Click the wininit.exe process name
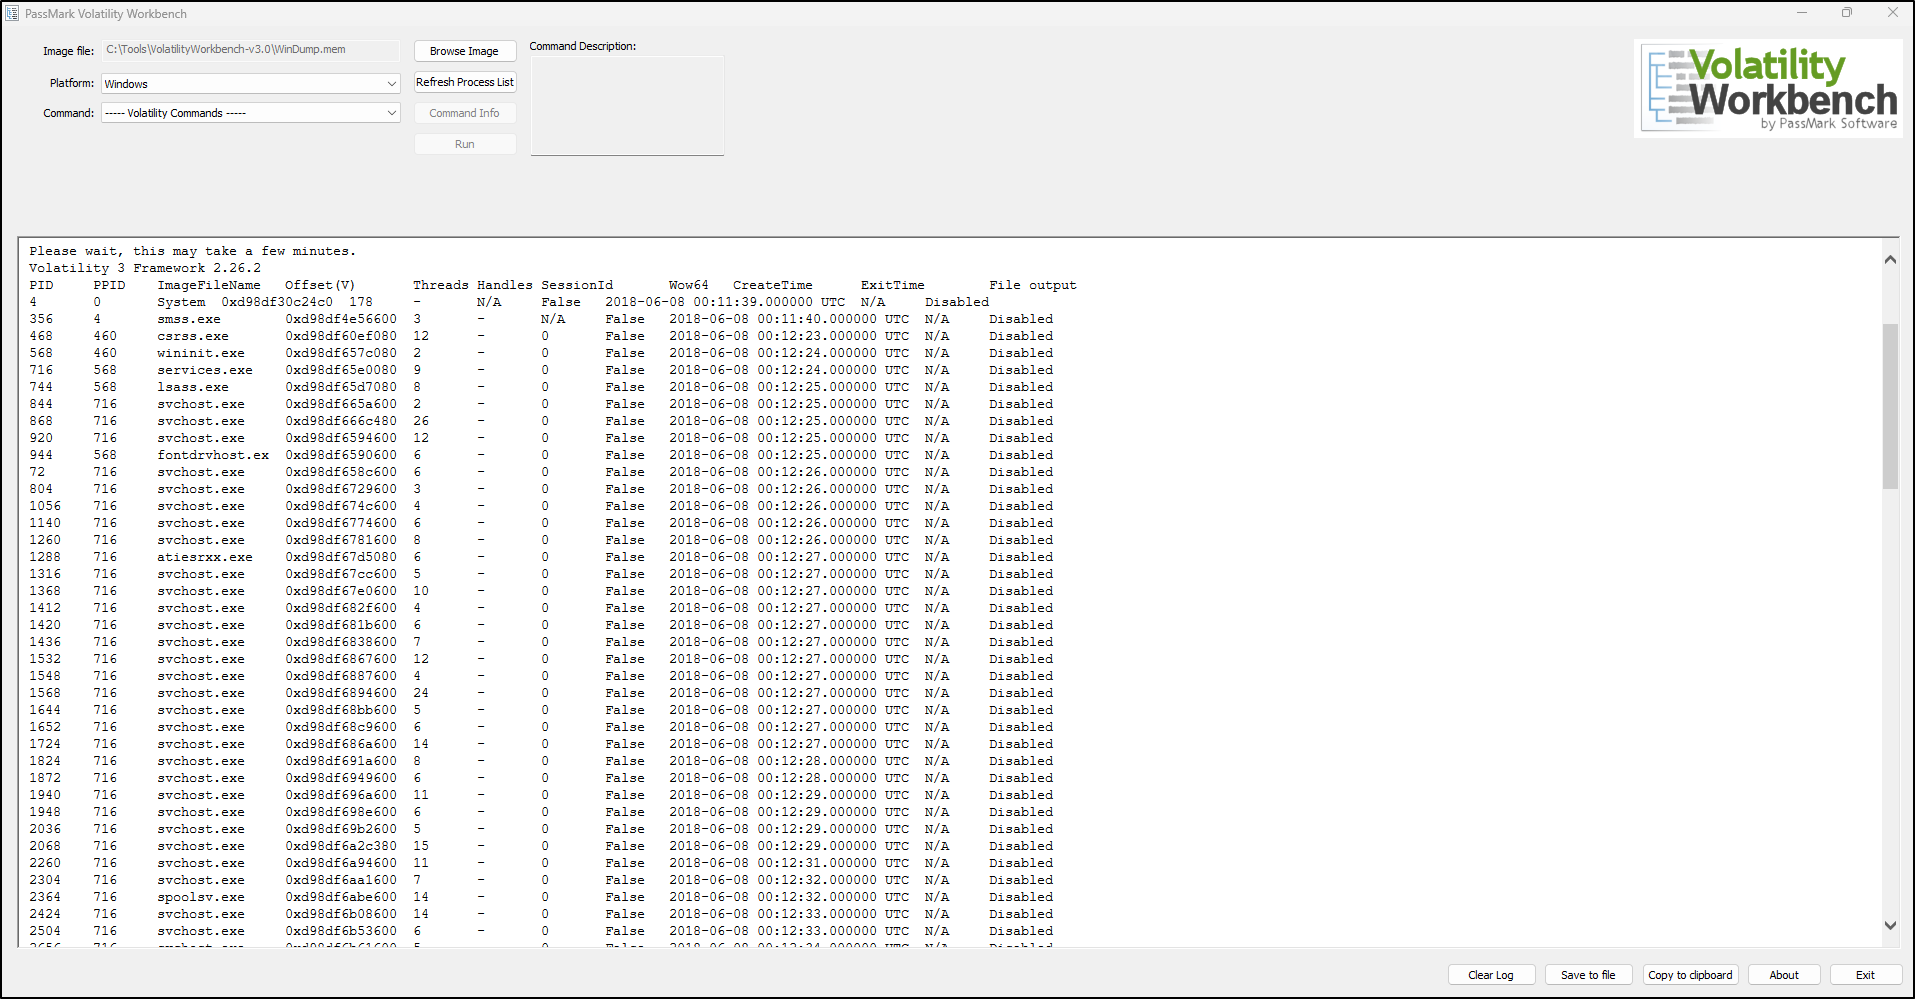 pyautogui.click(x=201, y=353)
